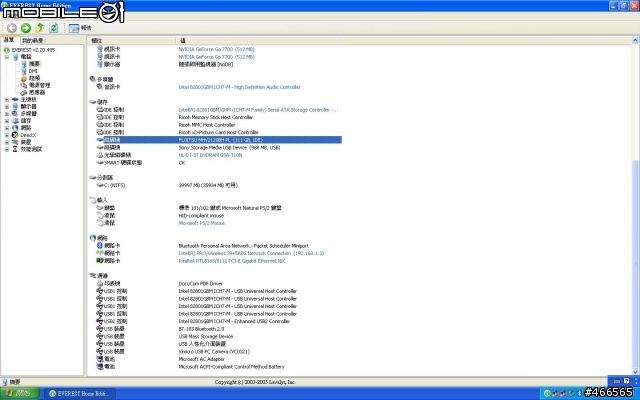Switch to the Menu (選單) tab
This screenshot has width=640, height=400.
coord(9,40)
